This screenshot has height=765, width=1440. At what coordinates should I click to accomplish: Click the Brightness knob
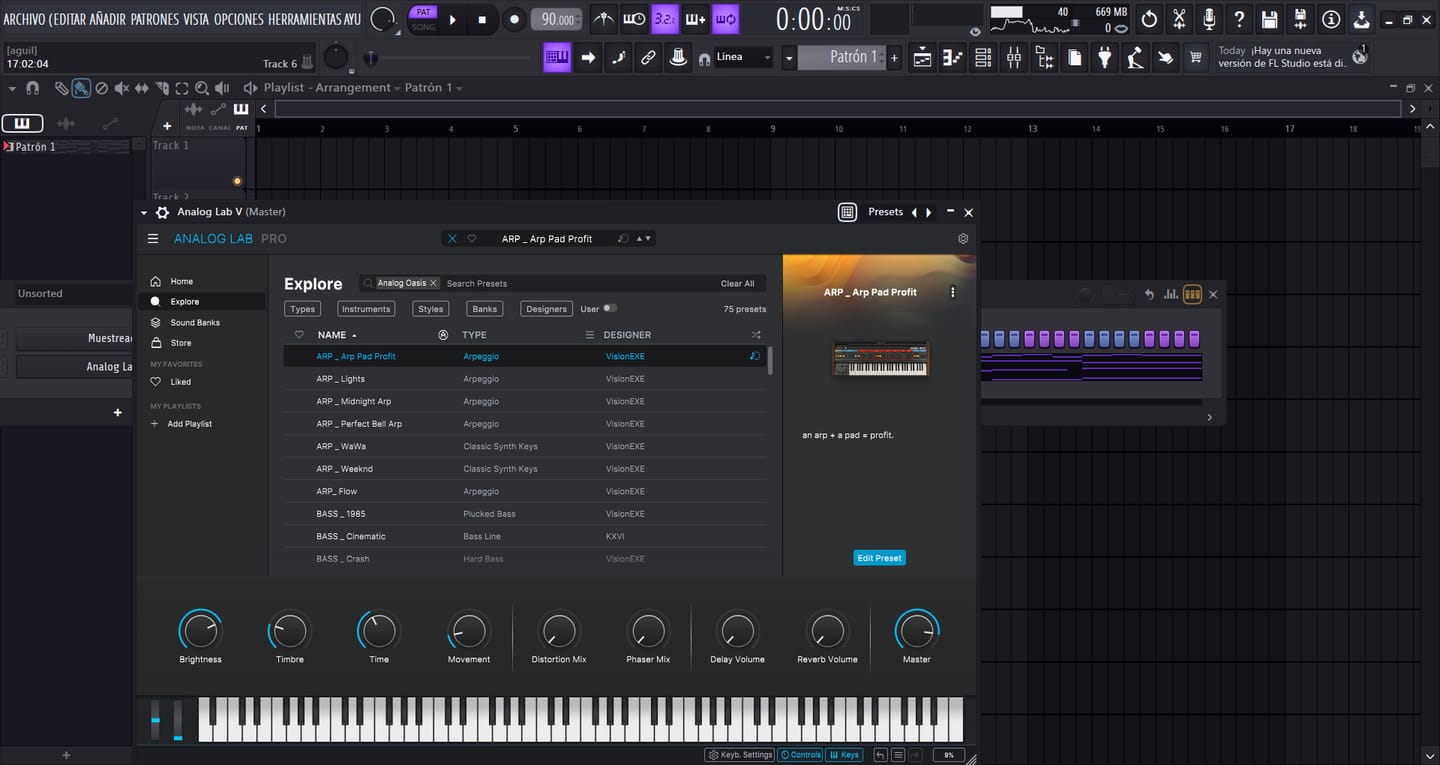point(200,631)
